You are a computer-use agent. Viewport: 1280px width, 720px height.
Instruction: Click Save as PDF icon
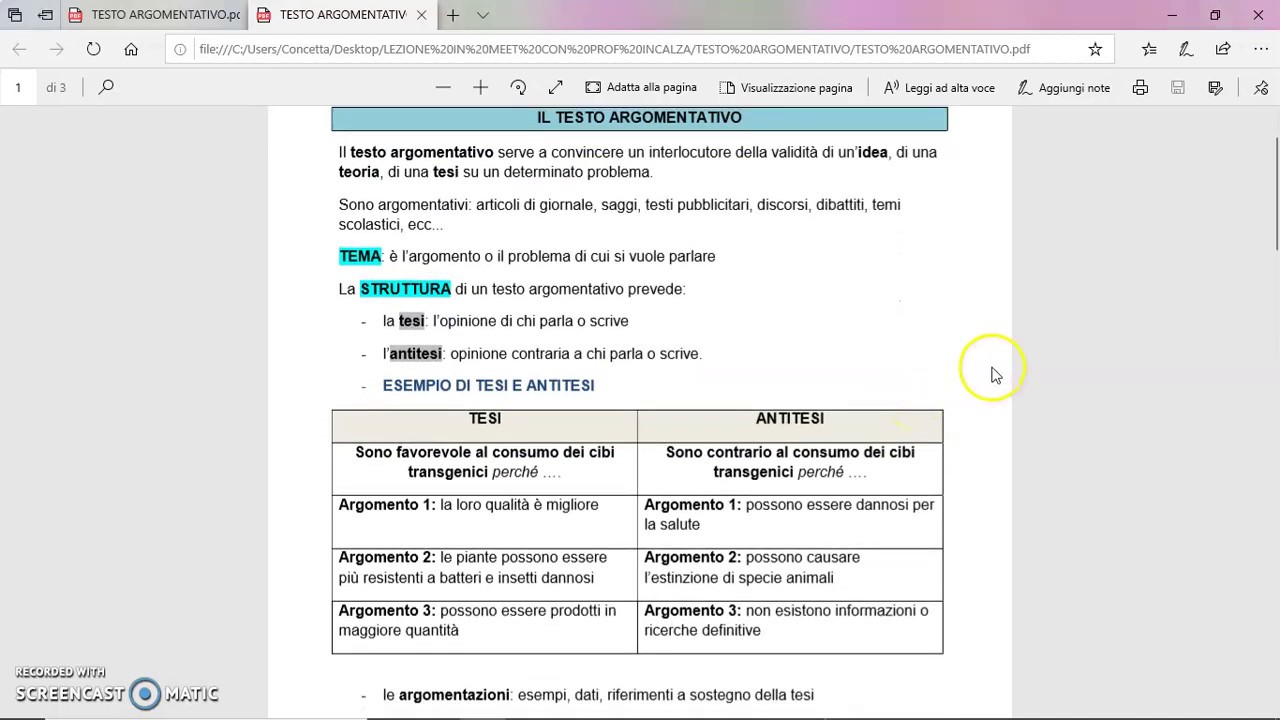click(x=1216, y=88)
